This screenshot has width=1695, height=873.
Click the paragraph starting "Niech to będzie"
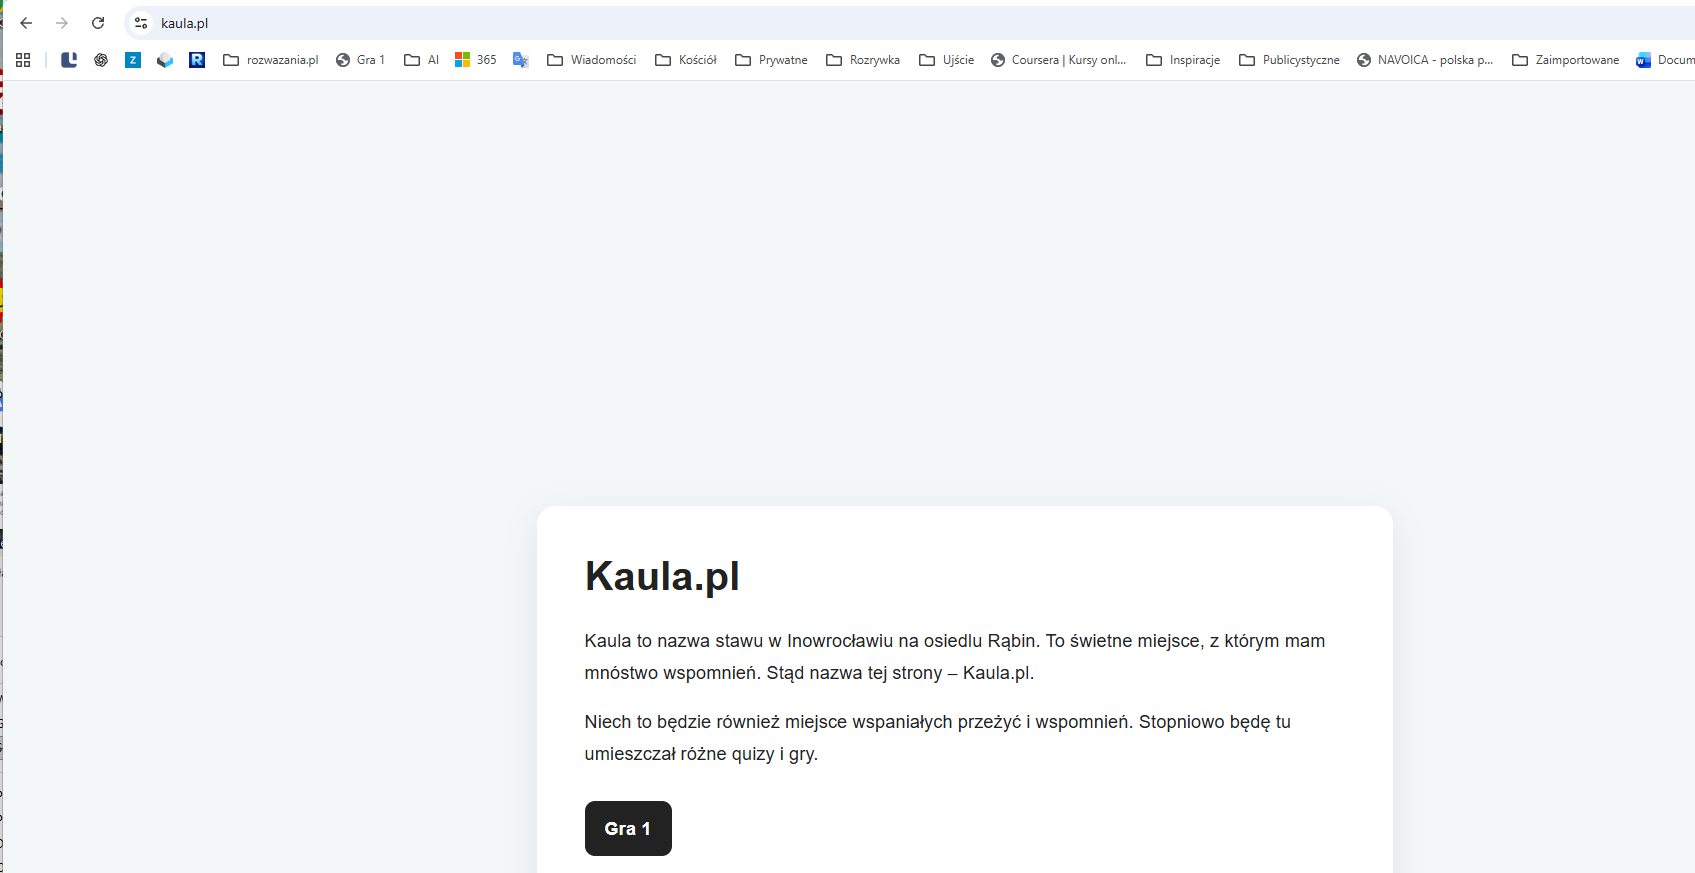coord(938,738)
